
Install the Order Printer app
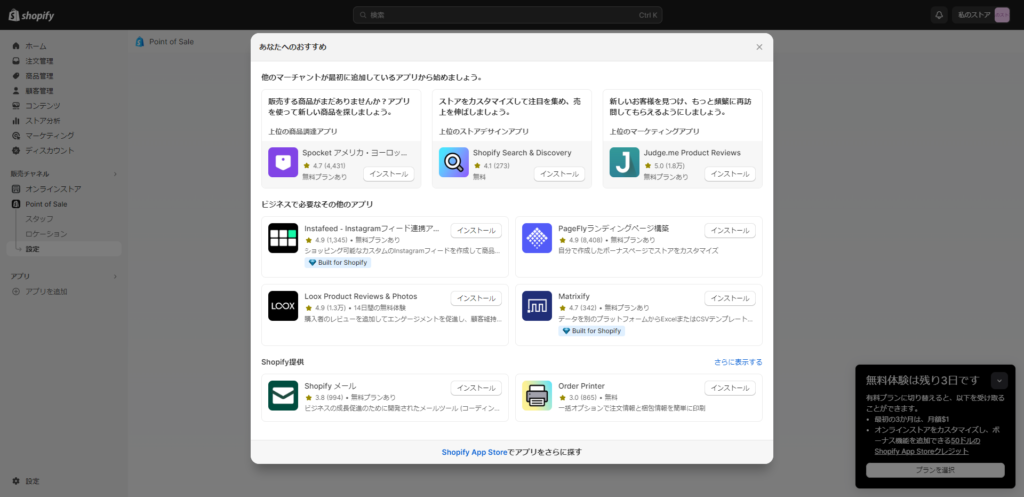pos(729,388)
